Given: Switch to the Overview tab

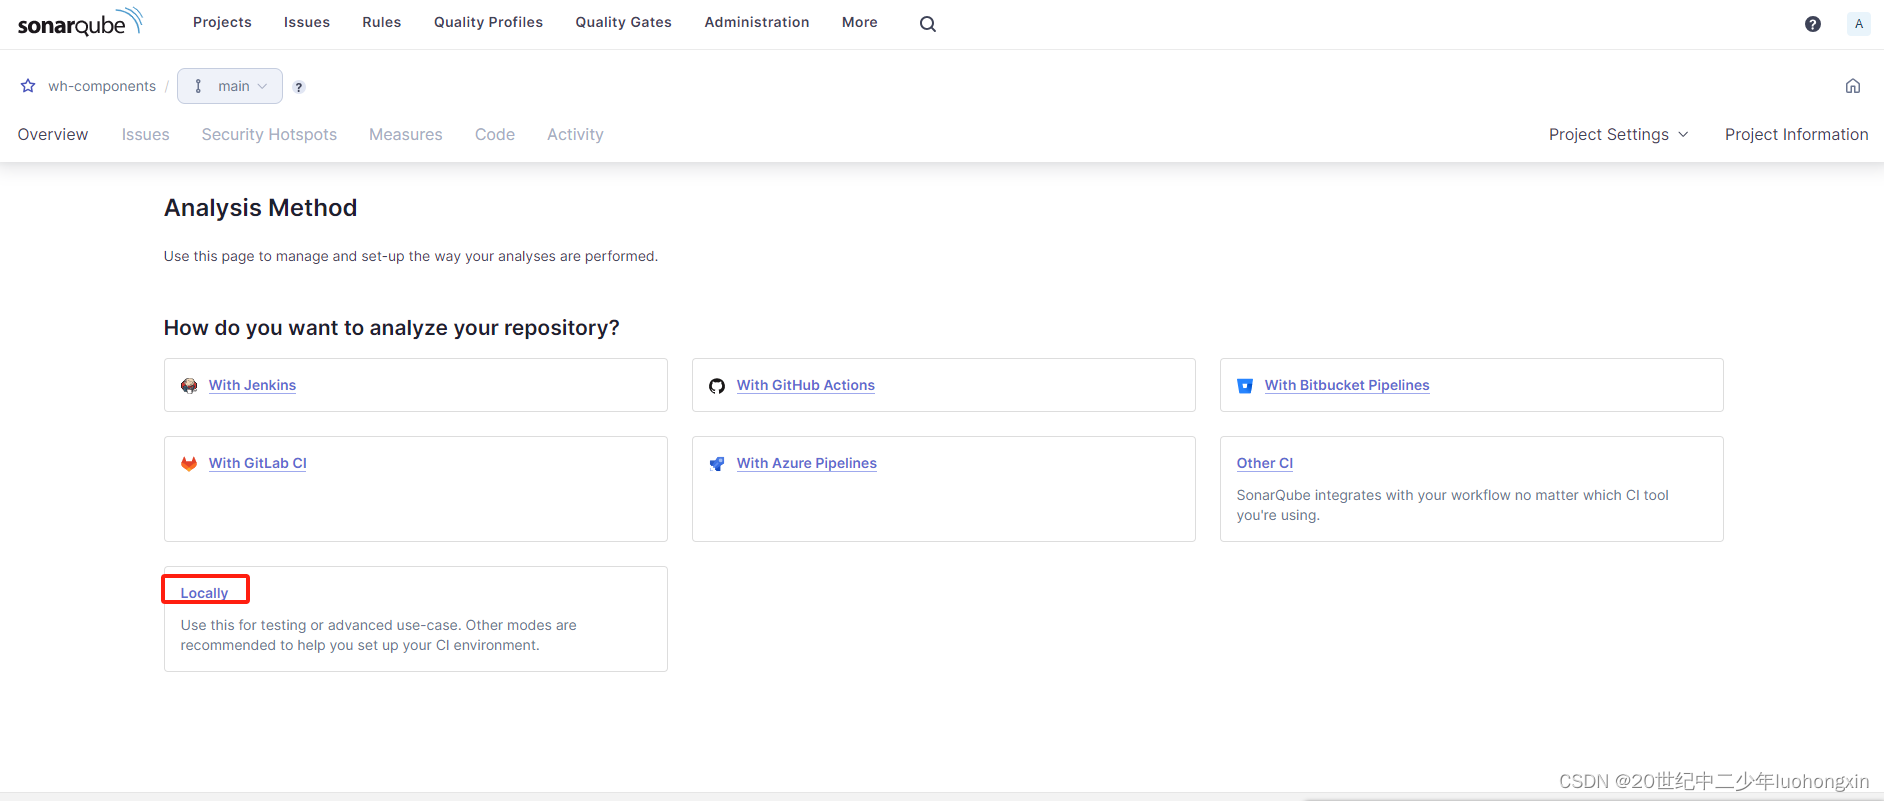Looking at the screenshot, I should coord(53,134).
